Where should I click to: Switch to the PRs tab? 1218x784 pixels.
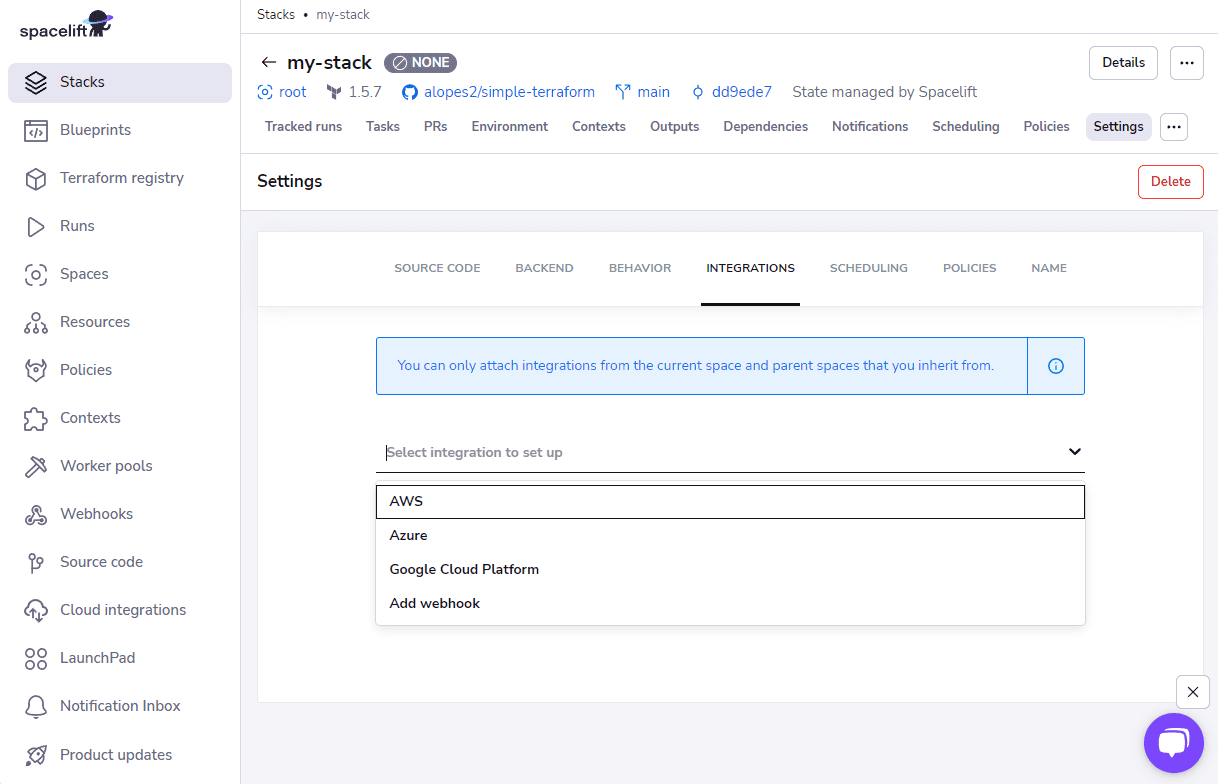click(435, 127)
